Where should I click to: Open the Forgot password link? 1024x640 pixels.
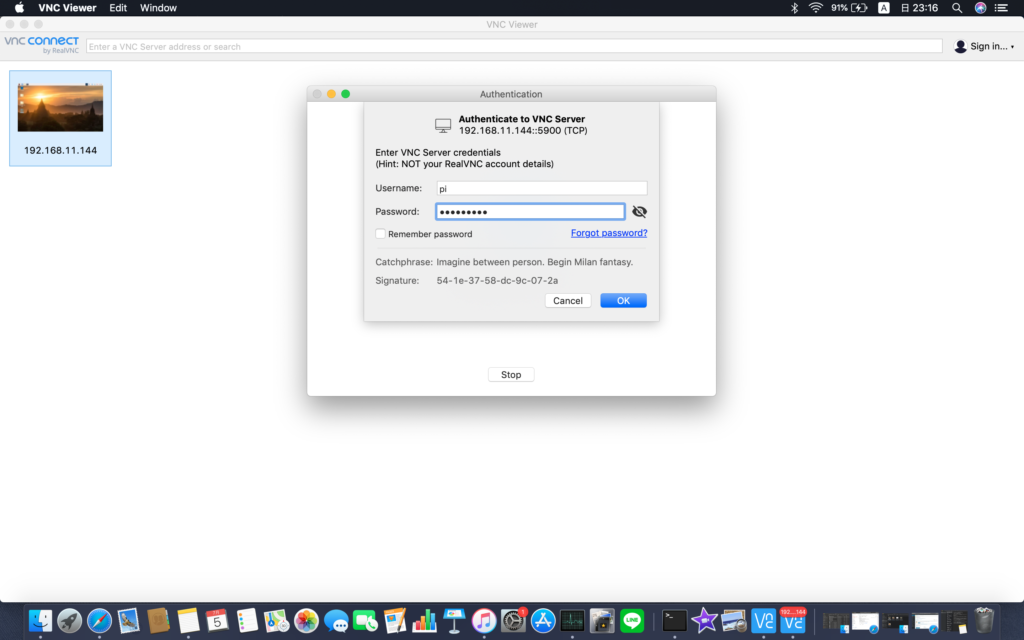pyautogui.click(x=609, y=233)
